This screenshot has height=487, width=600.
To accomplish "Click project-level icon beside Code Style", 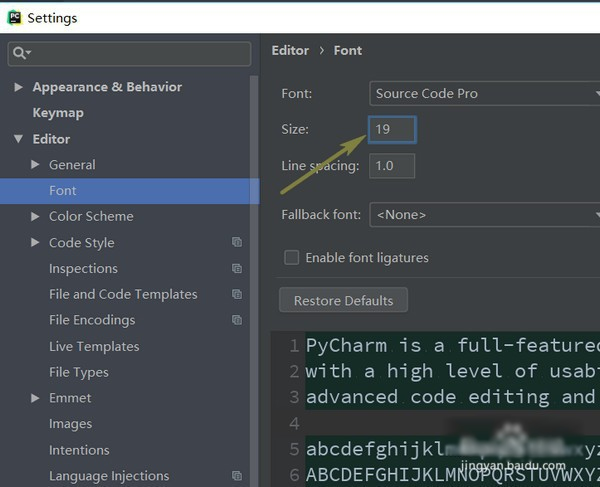I will (x=237, y=243).
